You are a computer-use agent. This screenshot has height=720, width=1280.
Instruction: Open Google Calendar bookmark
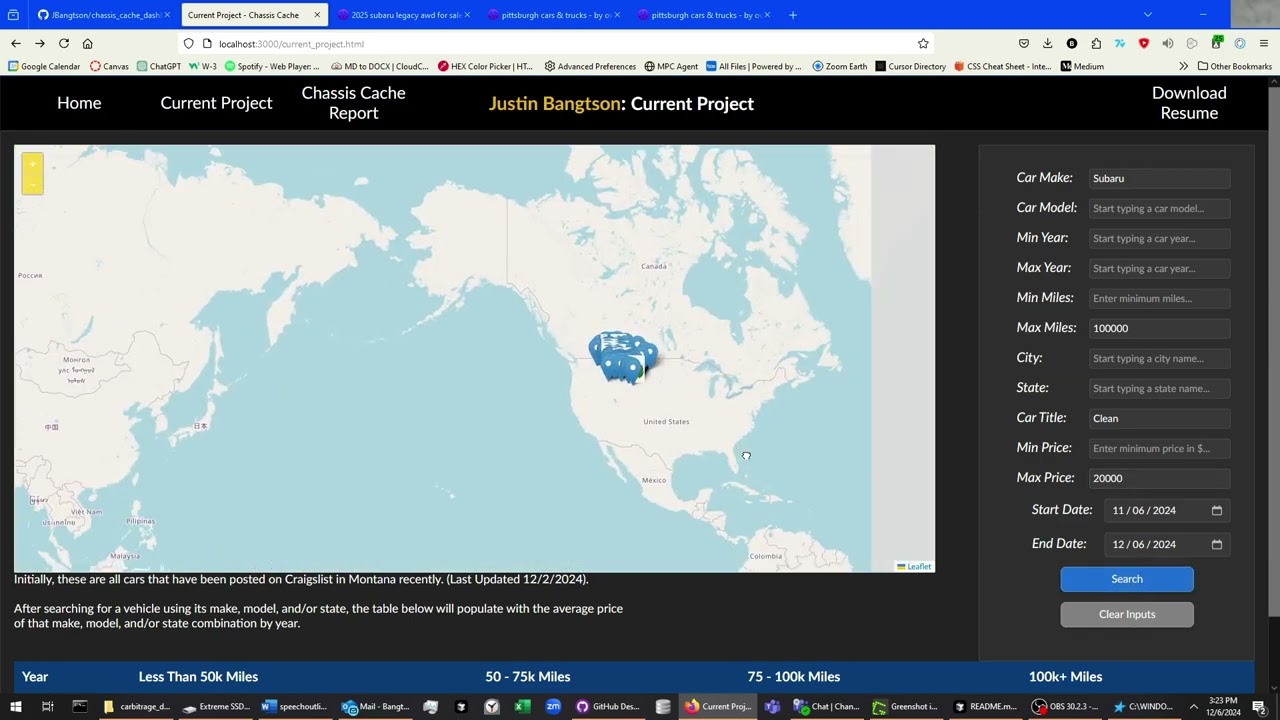coord(44,66)
